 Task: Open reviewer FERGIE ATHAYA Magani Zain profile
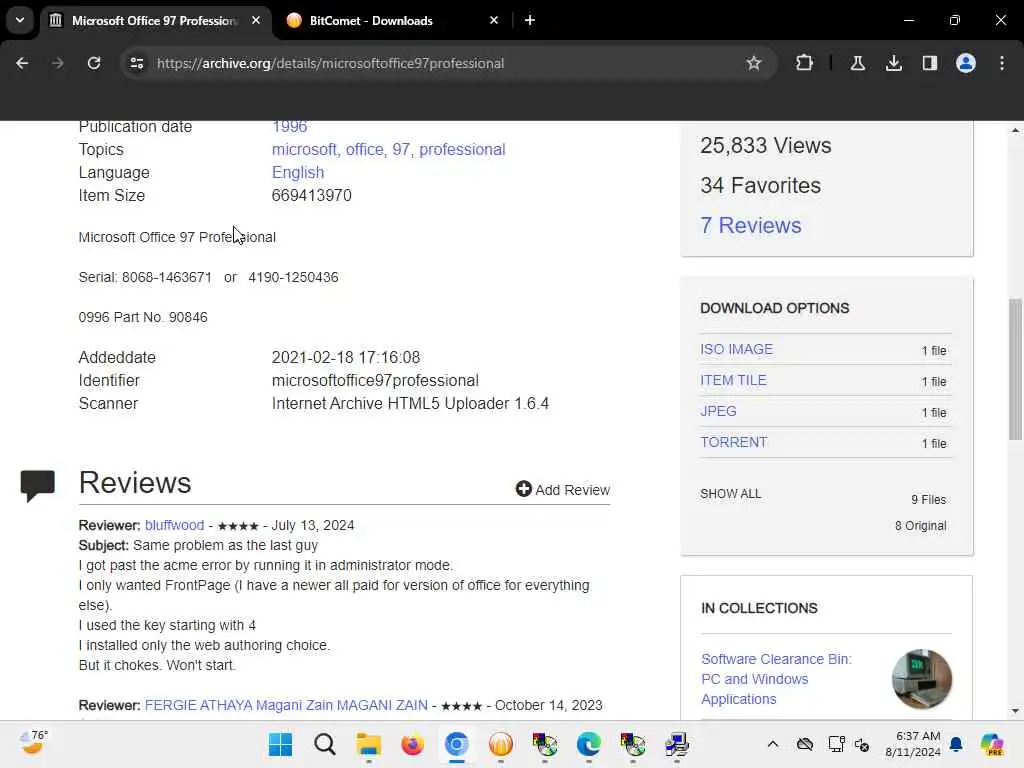click(x=286, y=705)
